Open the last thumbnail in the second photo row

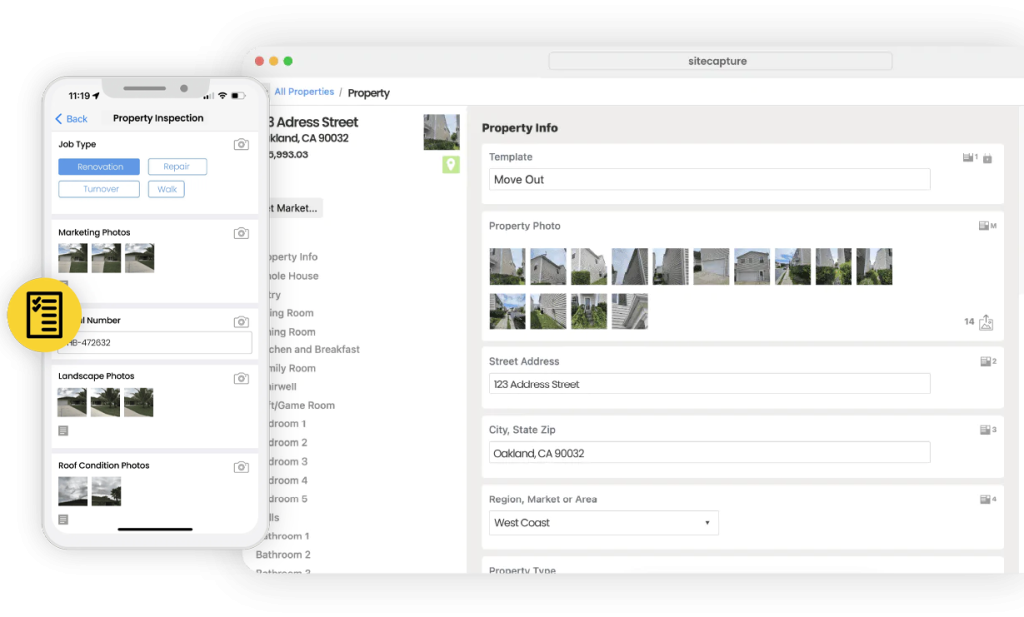coord(630,311)
